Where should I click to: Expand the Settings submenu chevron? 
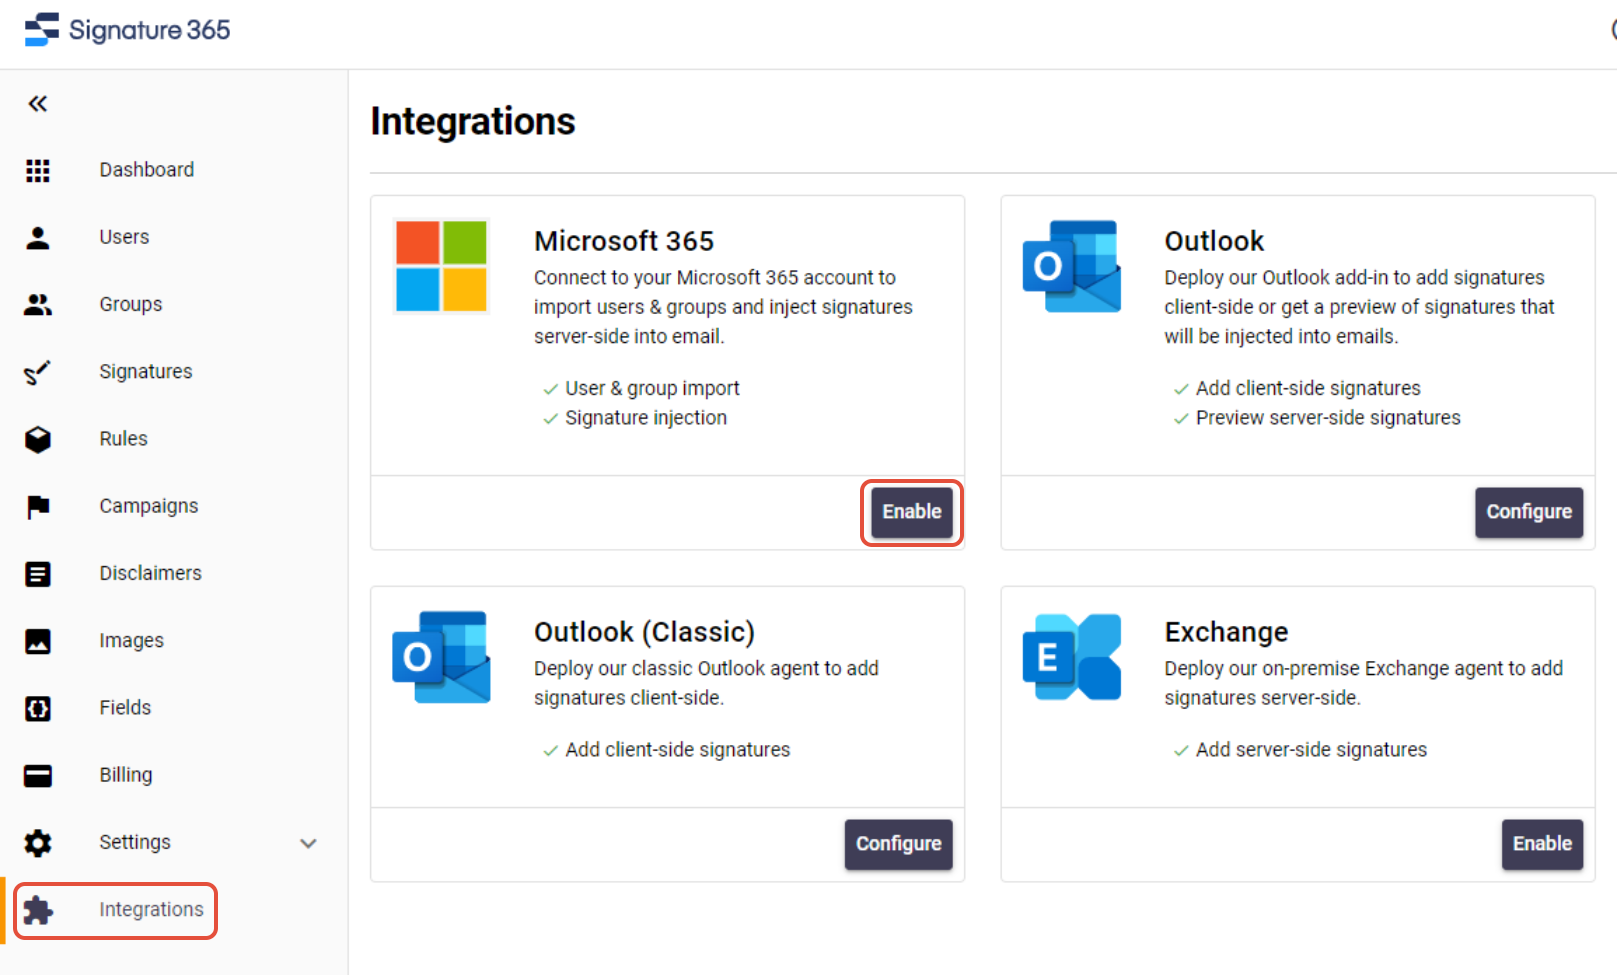tap(308, 843)
